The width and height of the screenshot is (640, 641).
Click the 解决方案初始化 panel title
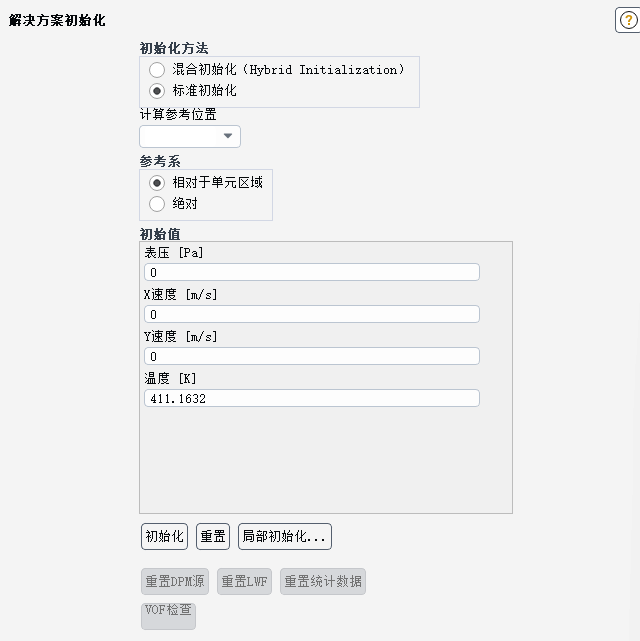57,20
